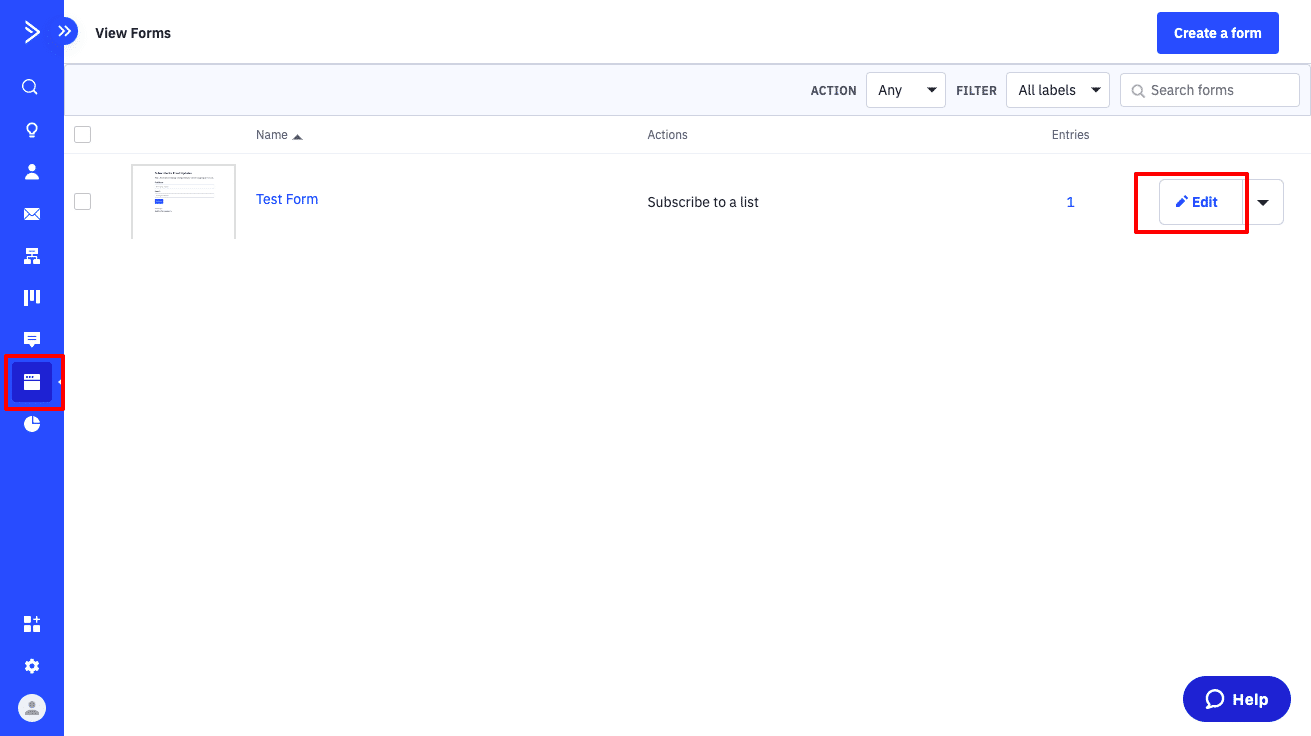Click the Create a form button
The width and height of the screenshot is (1311, 736).
pyautogui.click(x=1218, y=33)
